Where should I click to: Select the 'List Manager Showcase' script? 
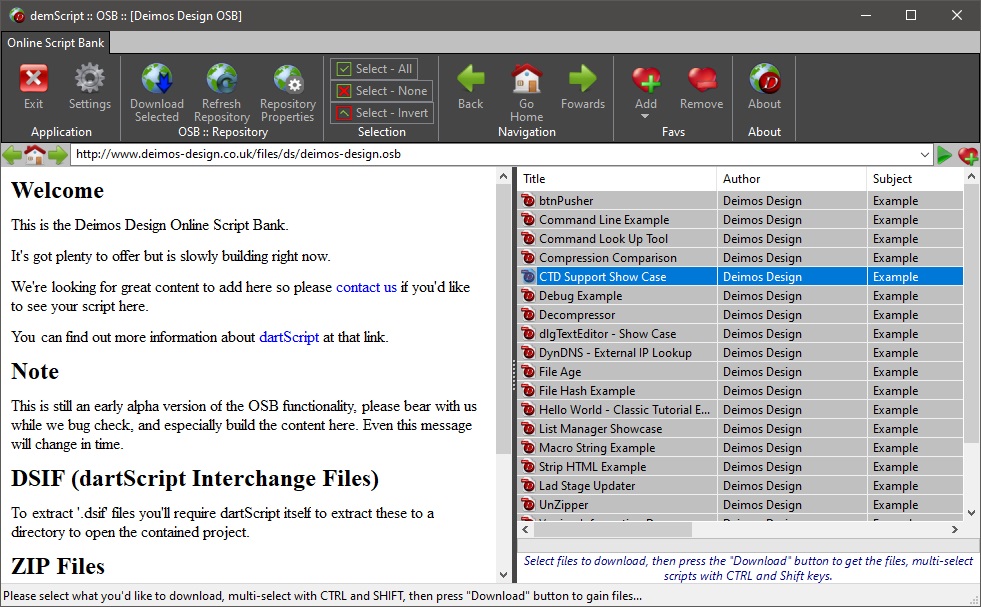point(740,429)
